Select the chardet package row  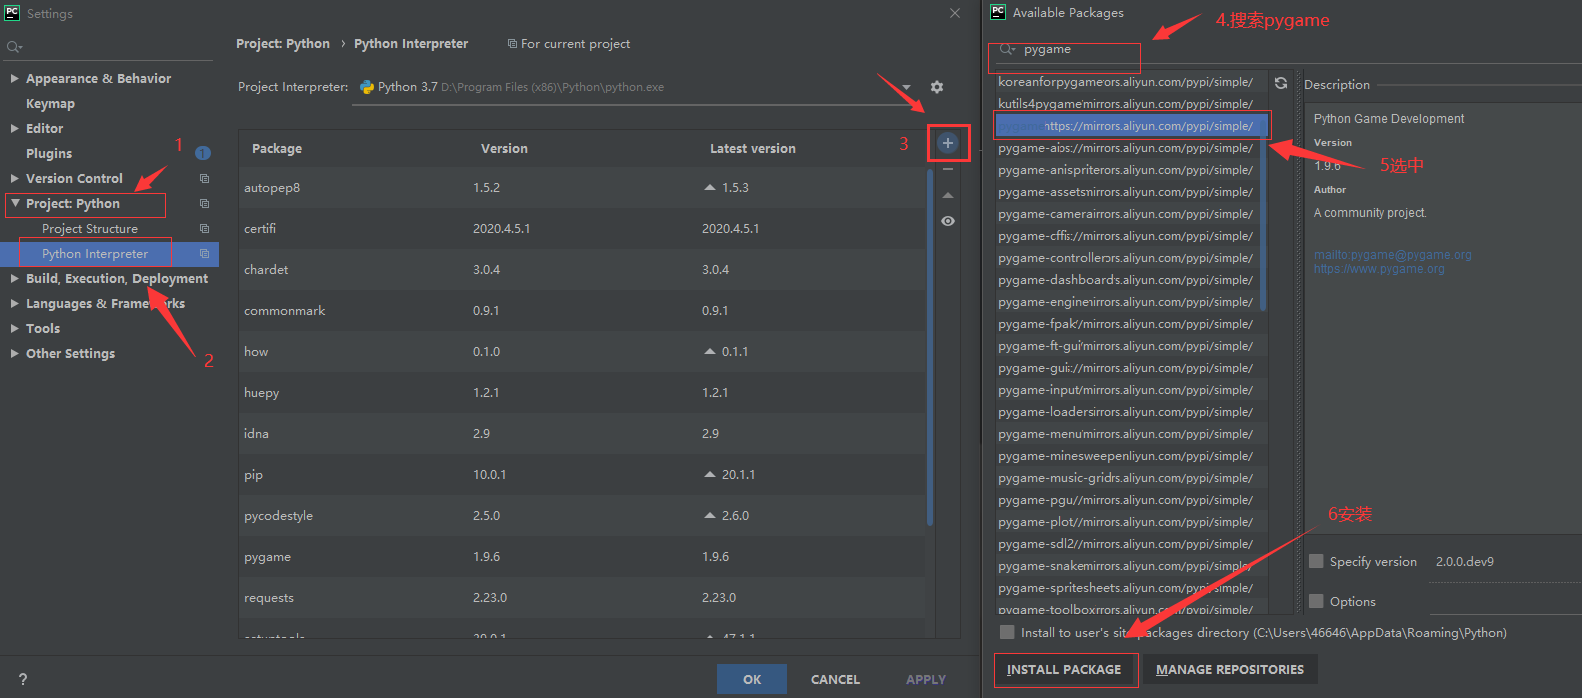(x=582, y=270)
